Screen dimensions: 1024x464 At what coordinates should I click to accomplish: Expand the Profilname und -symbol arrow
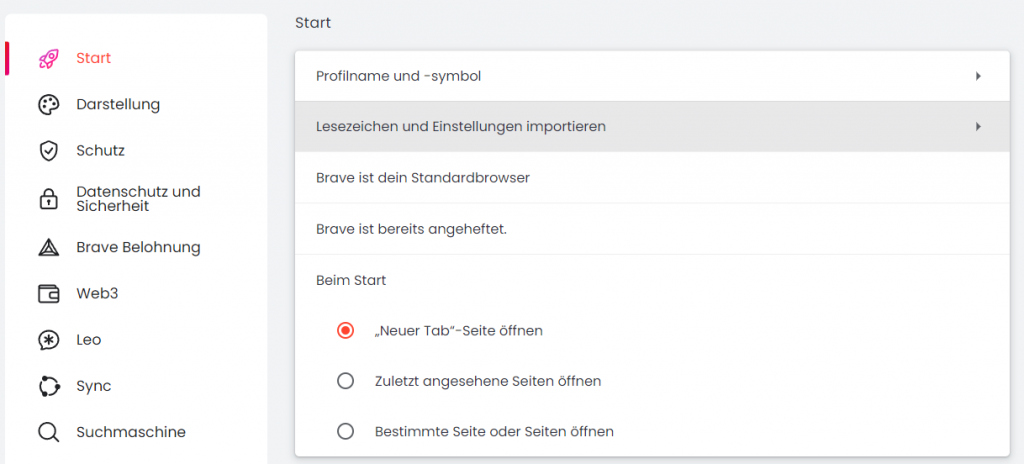point(978,76)
